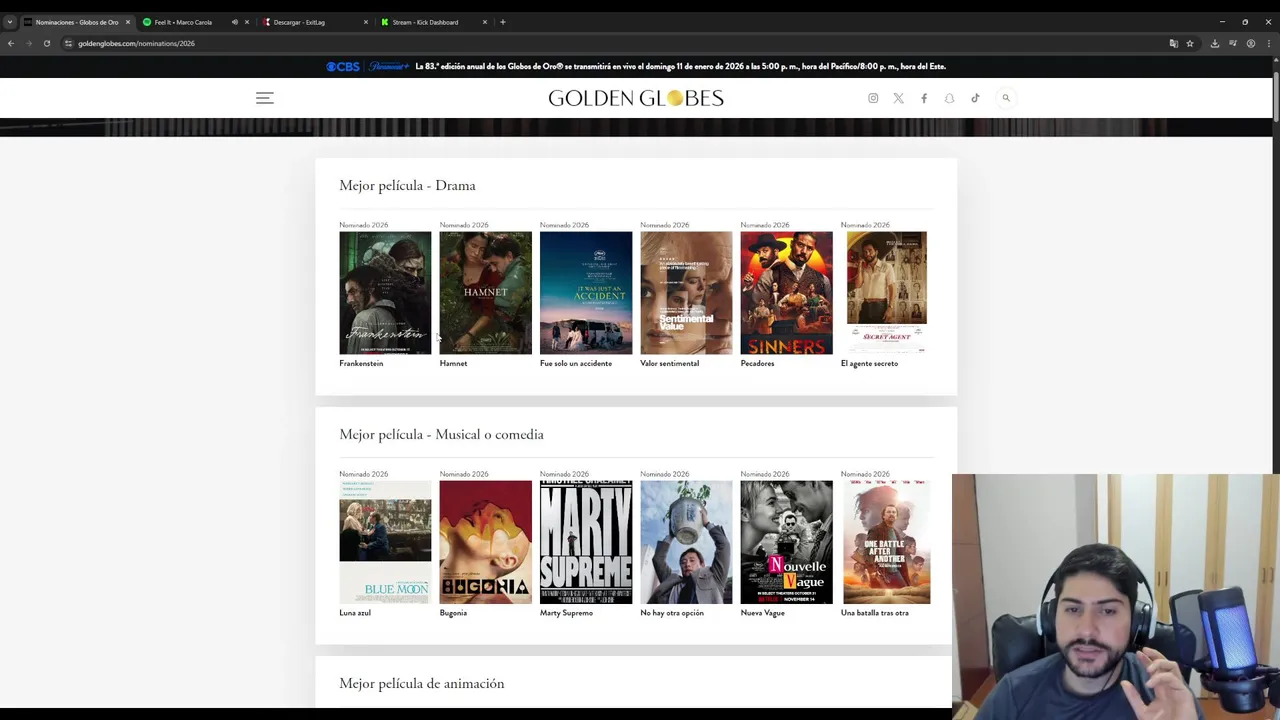Screen dimensions: 1280x720
Task: Click the 'Una batalla tras otra' title
Action: tap(875, 612)
